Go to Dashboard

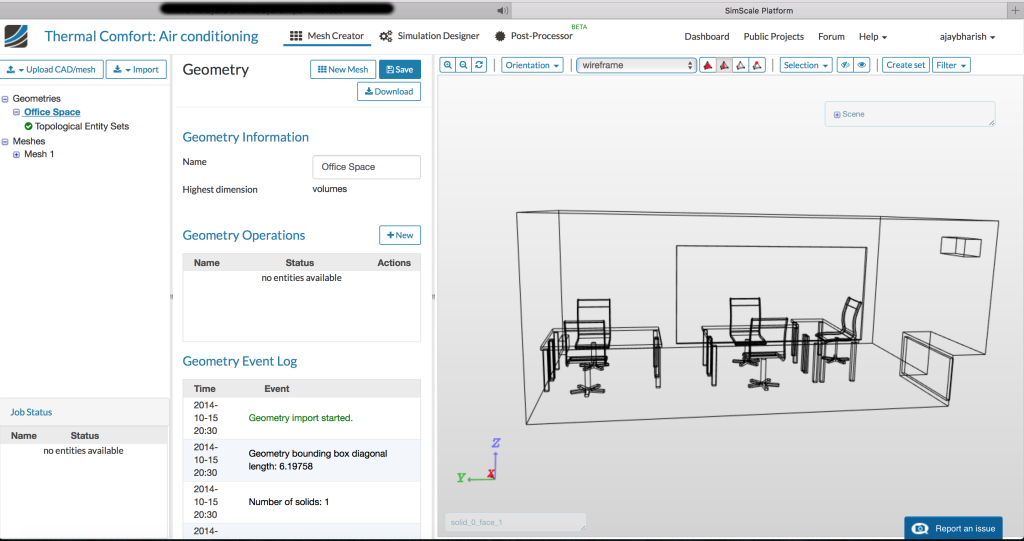click(707, 37)
